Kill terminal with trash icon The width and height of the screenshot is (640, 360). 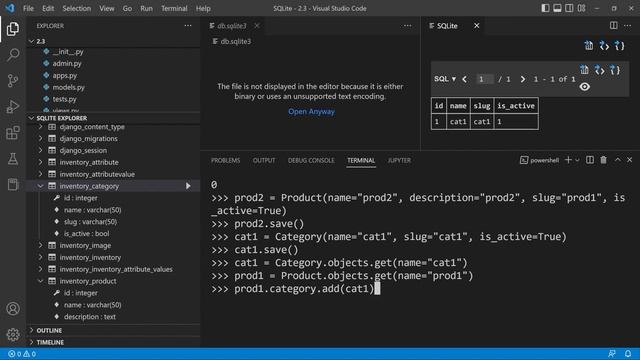(603, 160)
